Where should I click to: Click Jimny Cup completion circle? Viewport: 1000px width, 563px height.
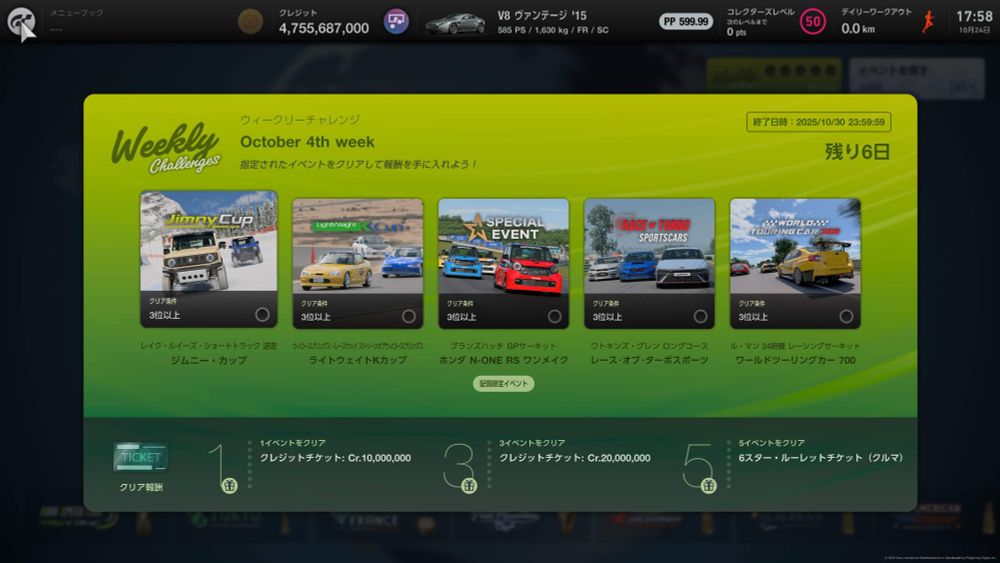[x=262, y=314]
